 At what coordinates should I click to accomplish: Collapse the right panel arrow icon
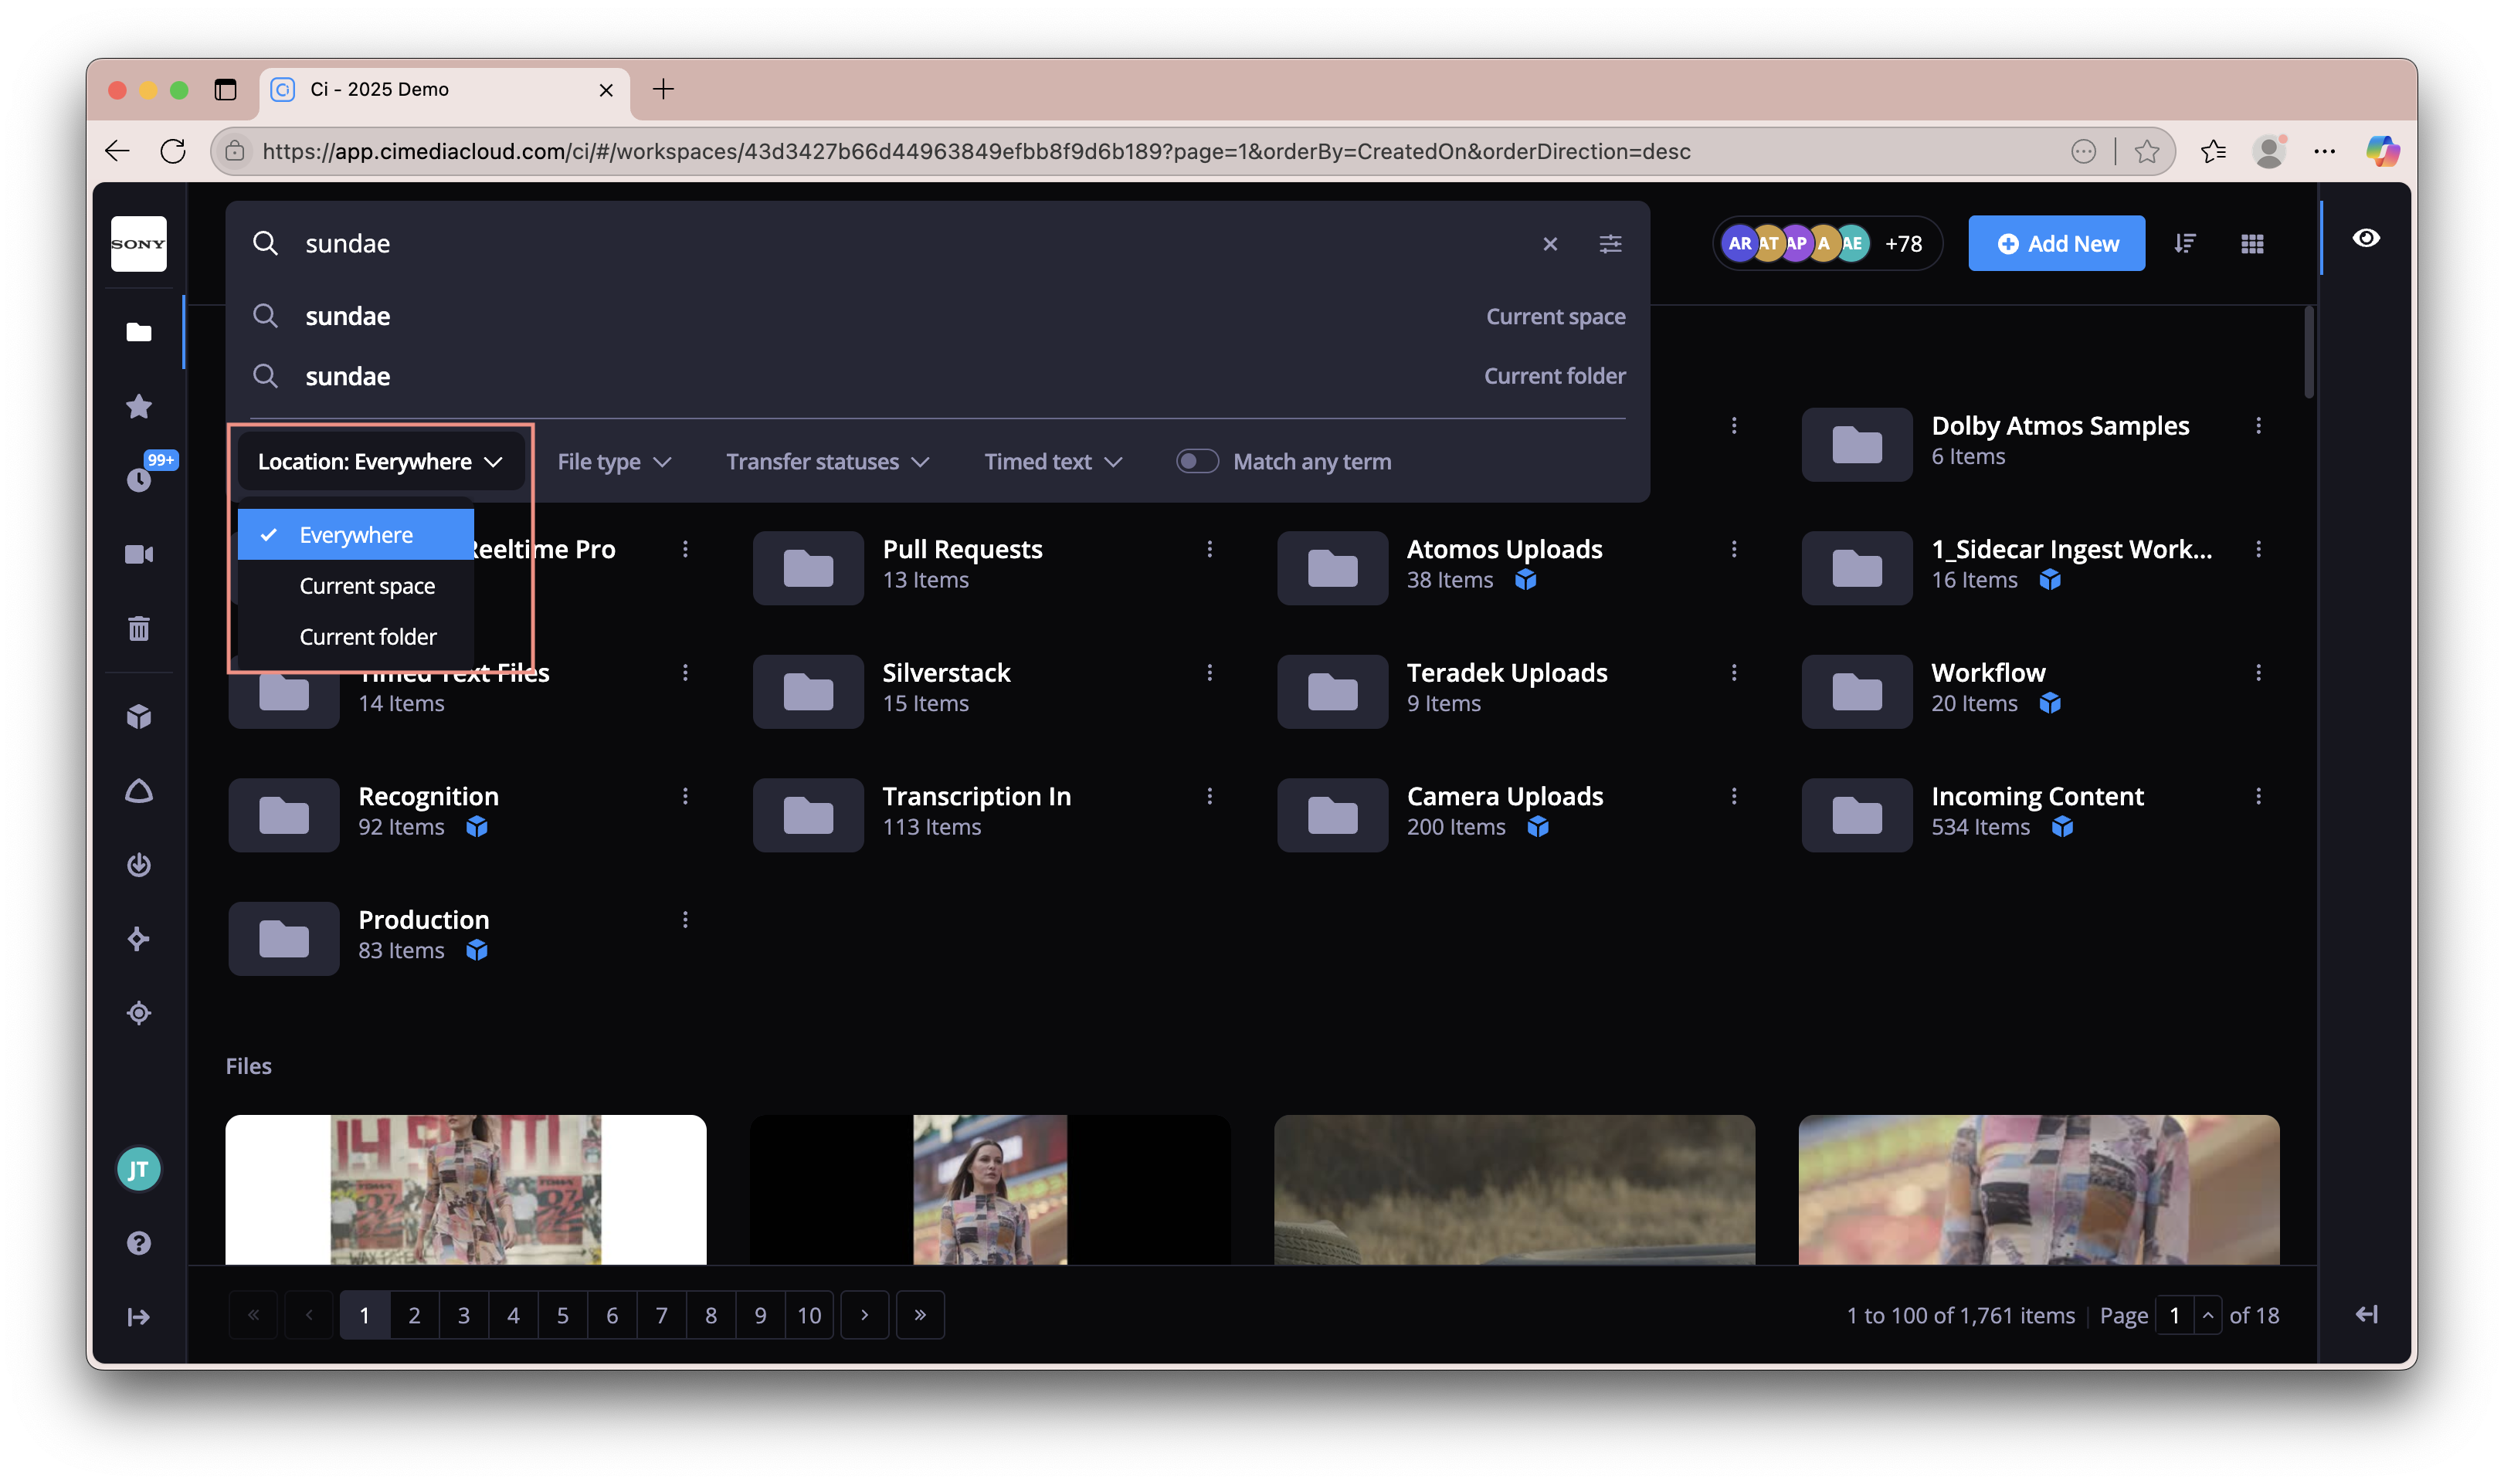click(x=2366, y=1314)
